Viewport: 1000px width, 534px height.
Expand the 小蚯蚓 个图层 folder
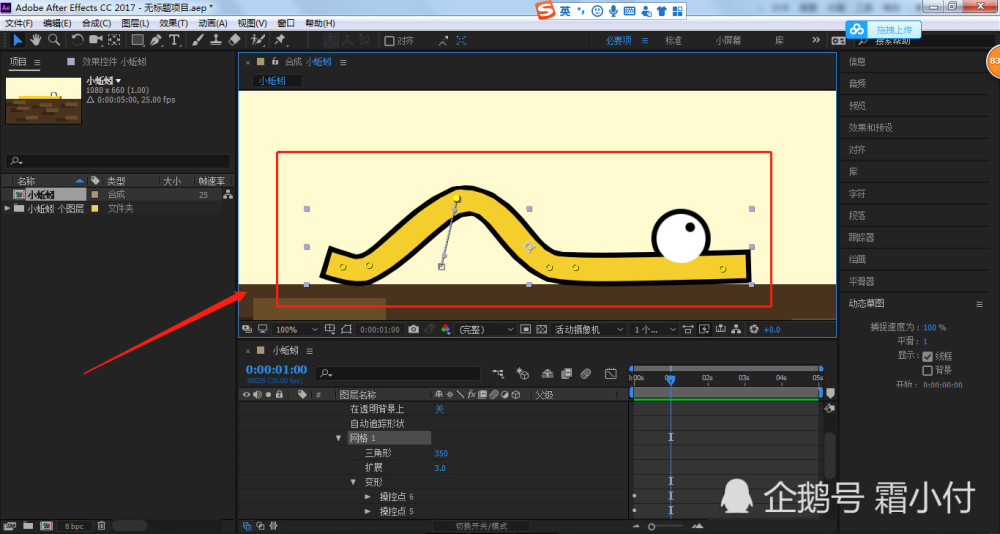(x=8, y=209)
